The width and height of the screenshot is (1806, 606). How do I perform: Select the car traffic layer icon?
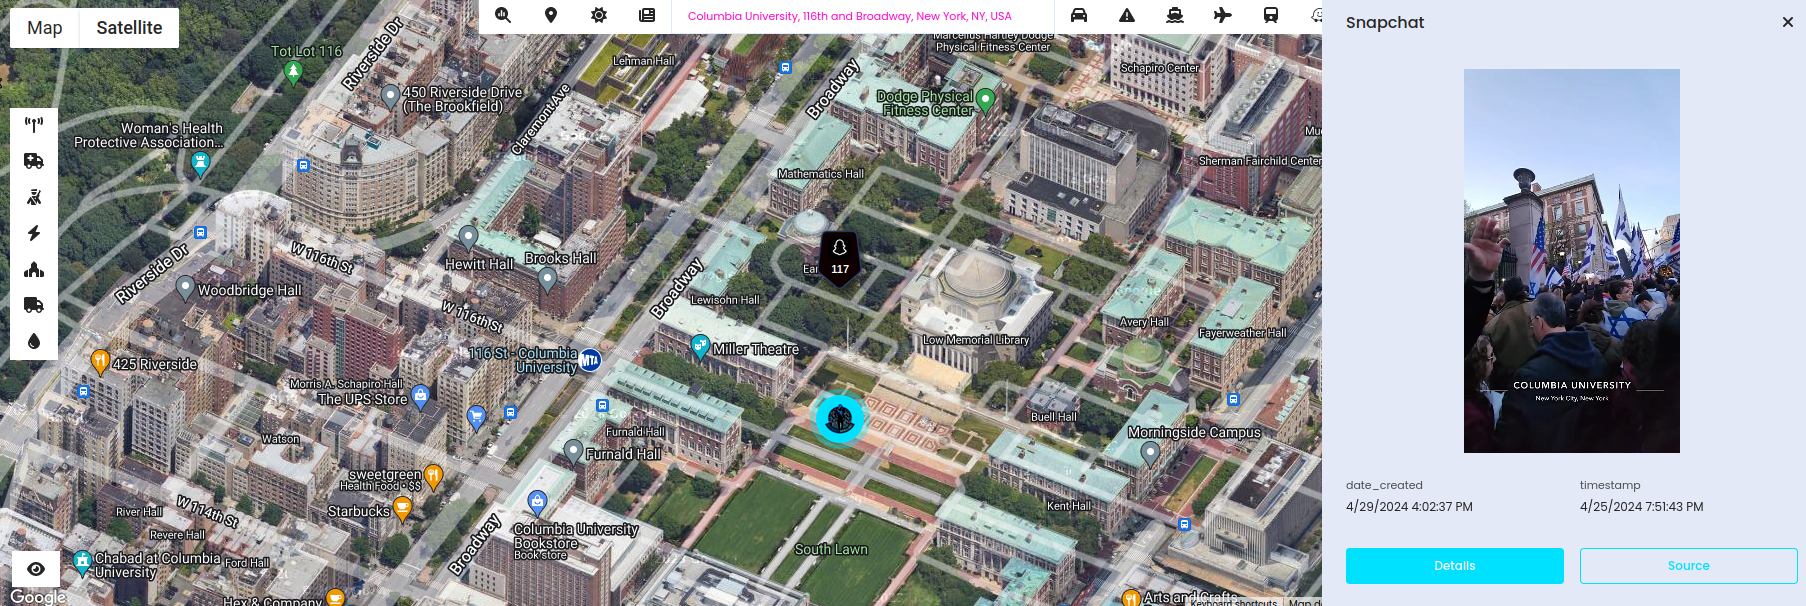pyautogui.click(x=1079, y=15)
